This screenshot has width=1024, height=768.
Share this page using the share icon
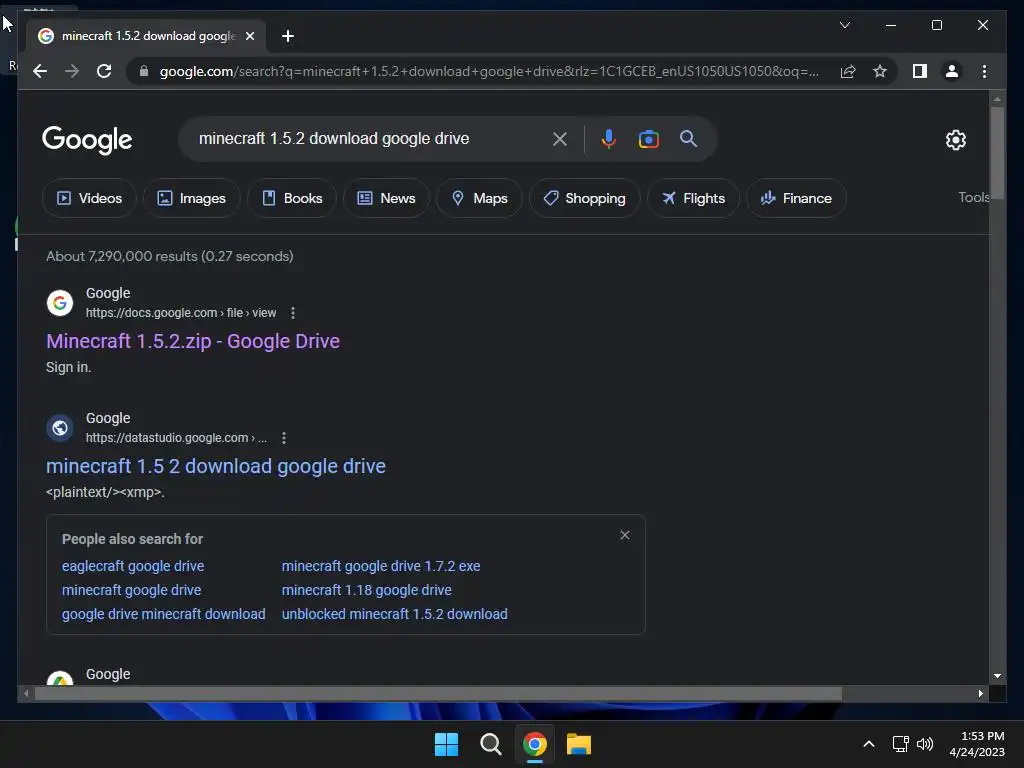coord(848,71)
